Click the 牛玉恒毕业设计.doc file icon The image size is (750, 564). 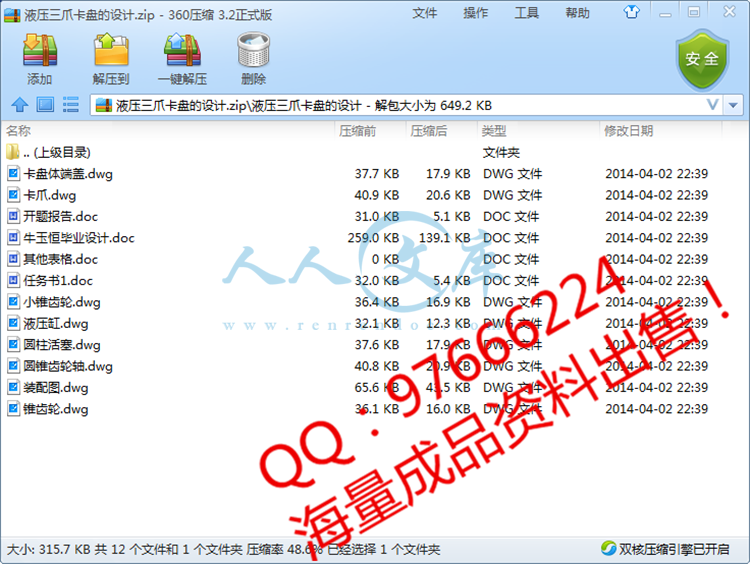(x=13, y=237)
